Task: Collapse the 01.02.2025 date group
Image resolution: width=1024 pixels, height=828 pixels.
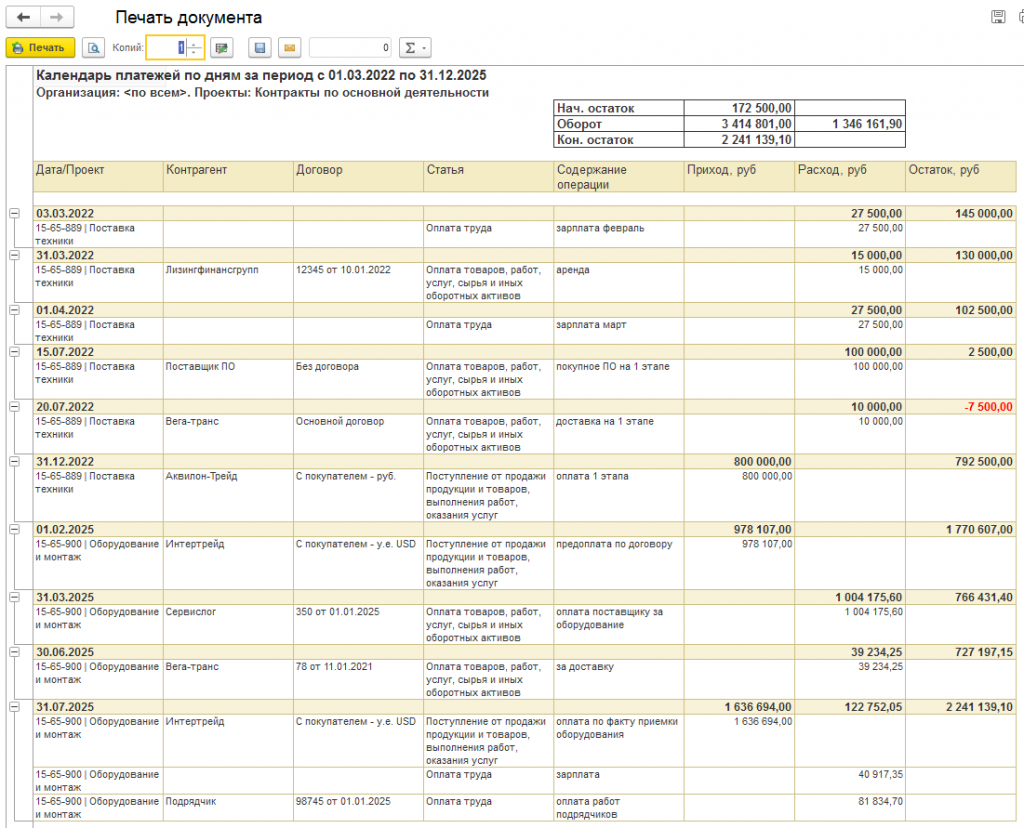Action: 14,529
